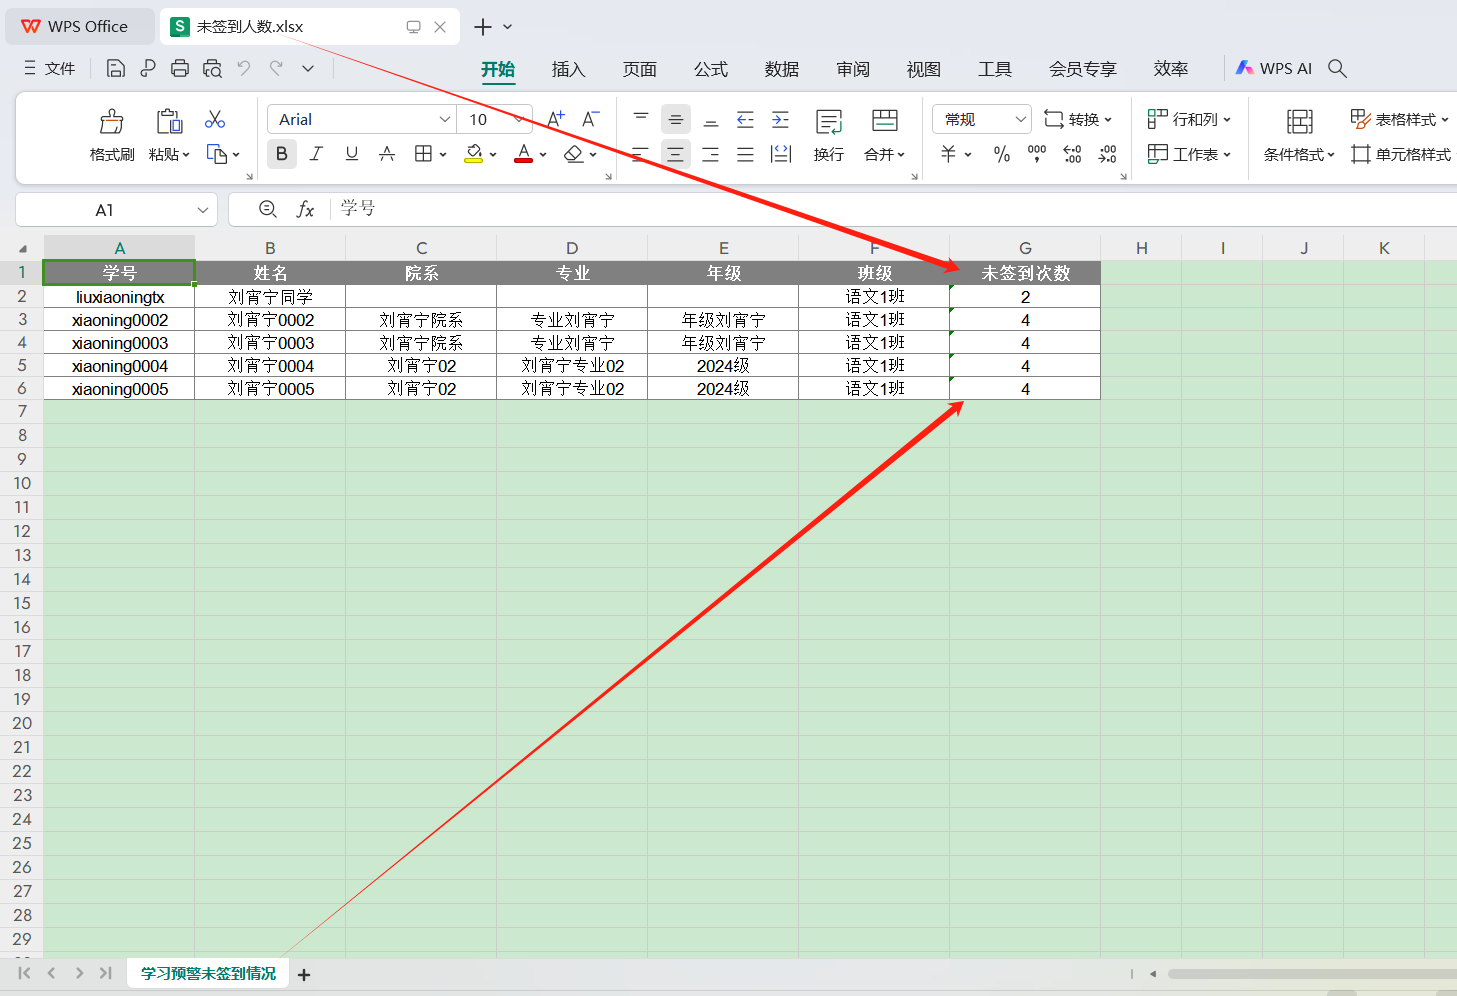The image size is (1457, 996).
Task: Open the 数据 ribbon tab
Action: coord(781,69)
